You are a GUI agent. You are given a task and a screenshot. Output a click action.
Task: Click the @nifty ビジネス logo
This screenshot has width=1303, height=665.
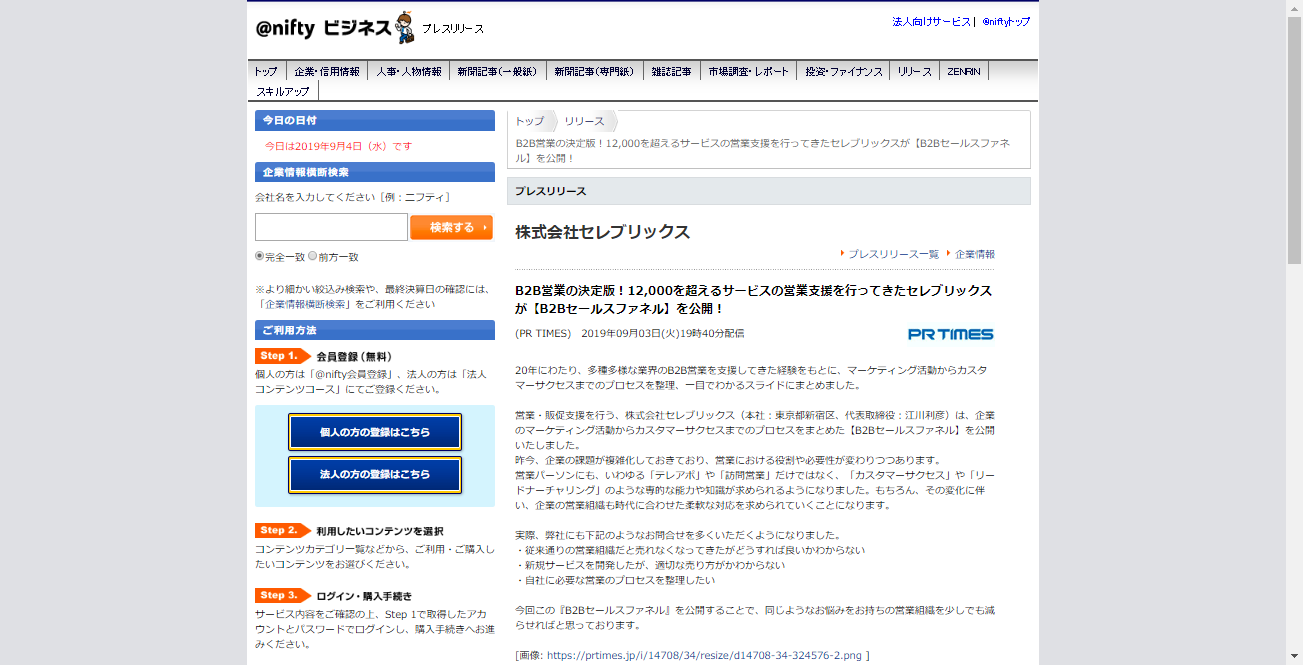pyautogui.click(x=323, y=29)
